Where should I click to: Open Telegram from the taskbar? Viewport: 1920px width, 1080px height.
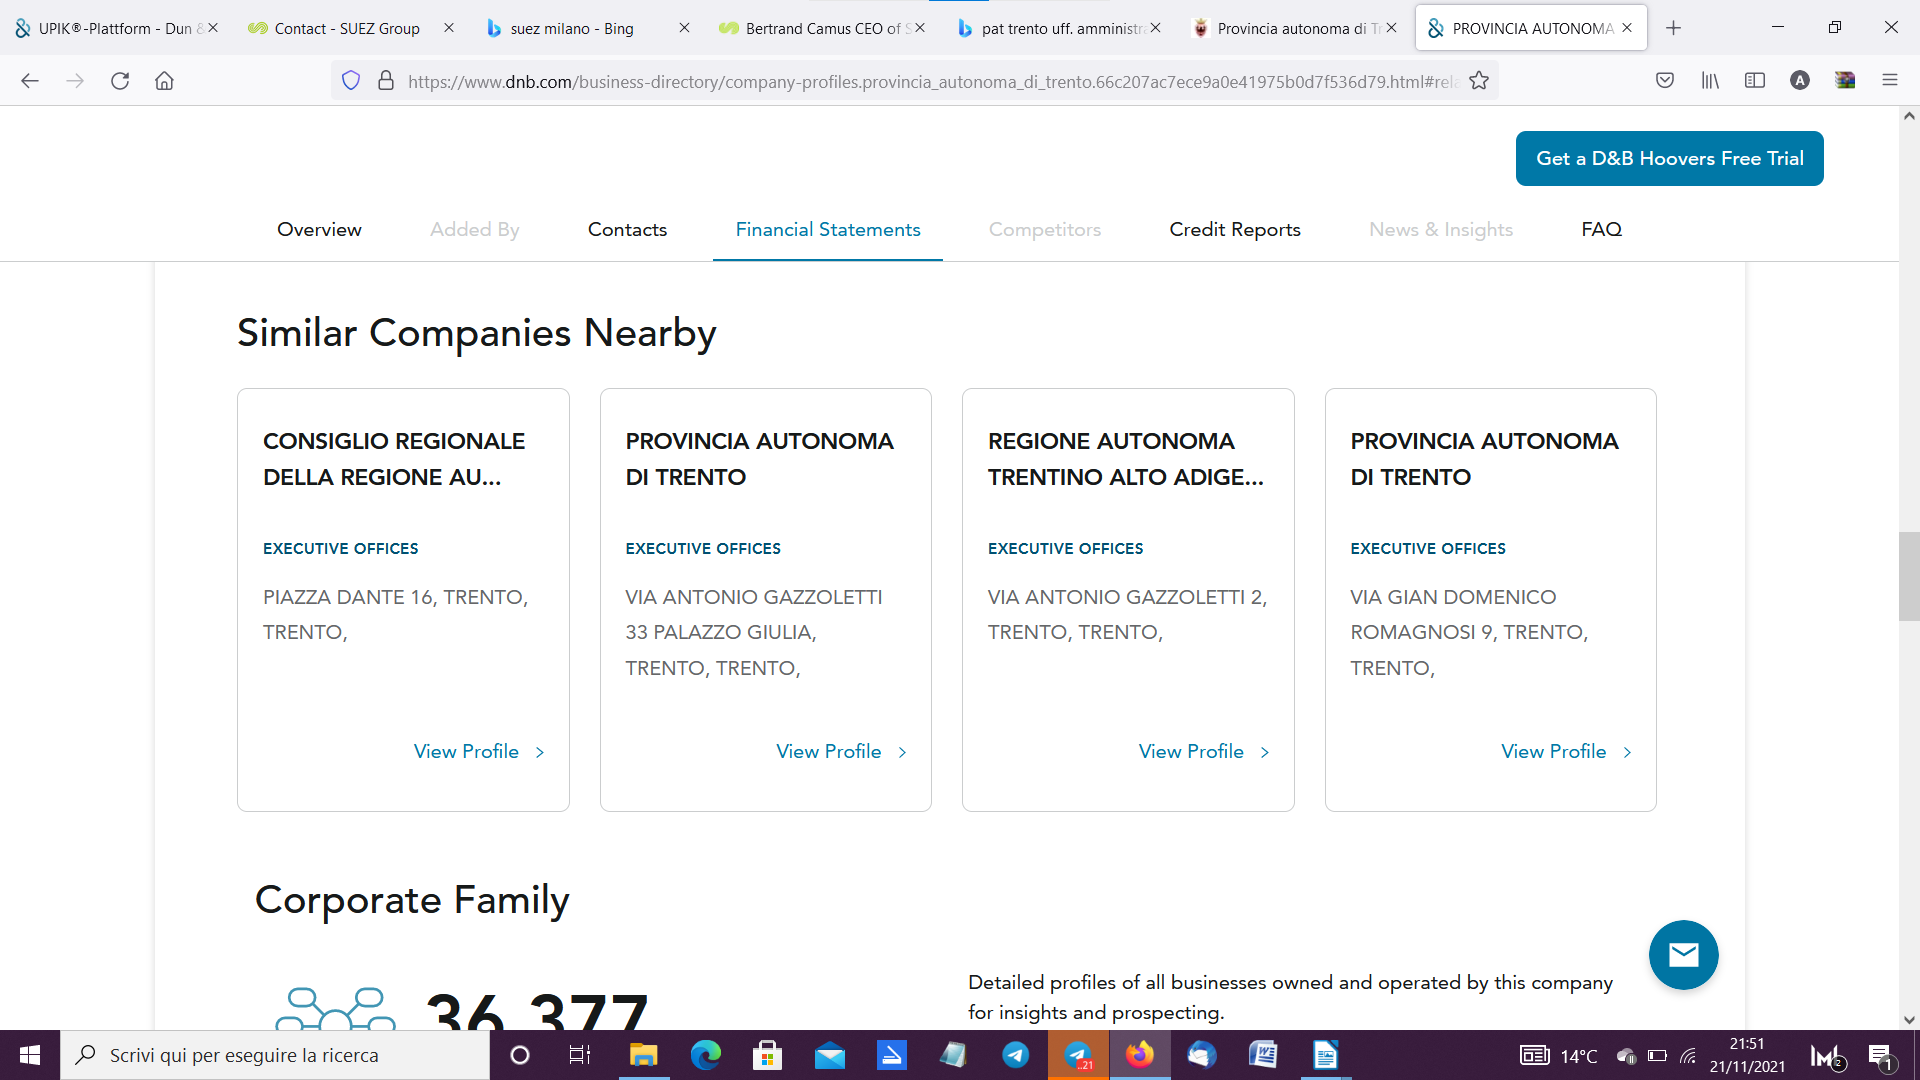pyautogui.click(x=1015, y=1055)
